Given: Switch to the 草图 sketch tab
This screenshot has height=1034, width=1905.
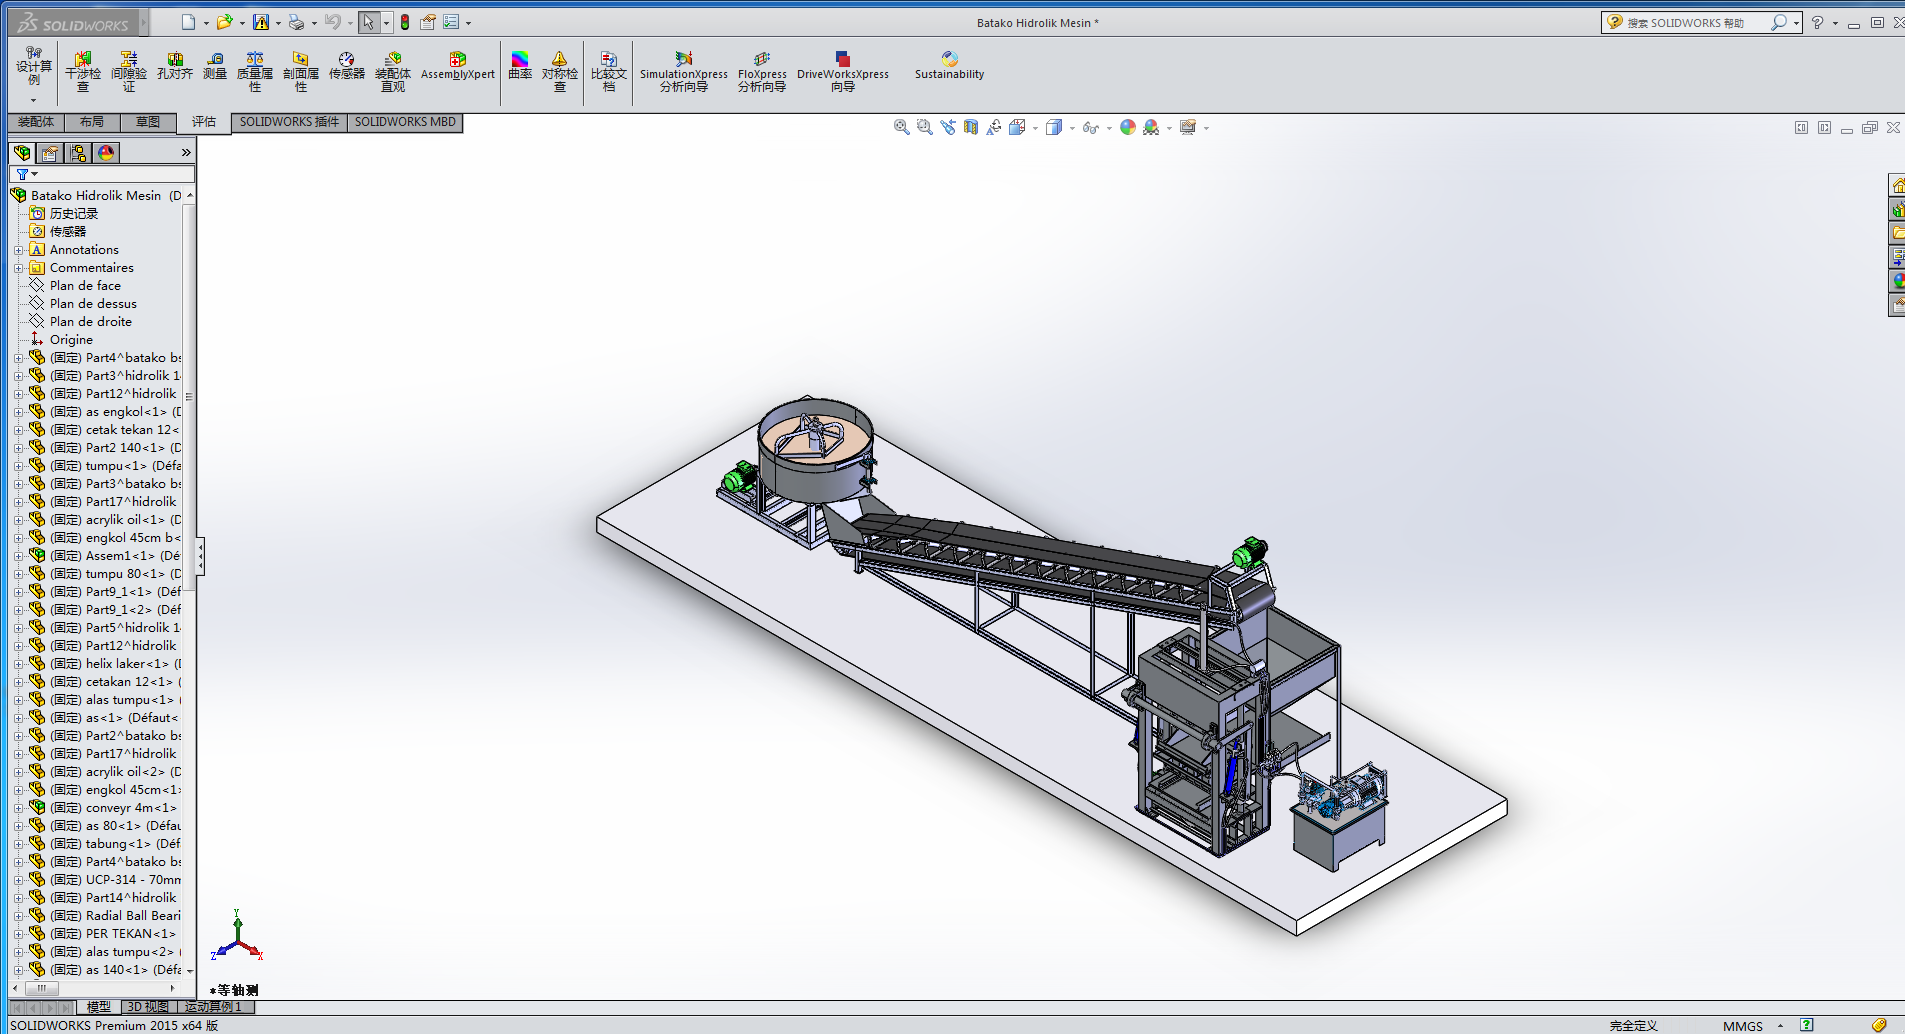Looking at the screenshot, I should (148, 122).
